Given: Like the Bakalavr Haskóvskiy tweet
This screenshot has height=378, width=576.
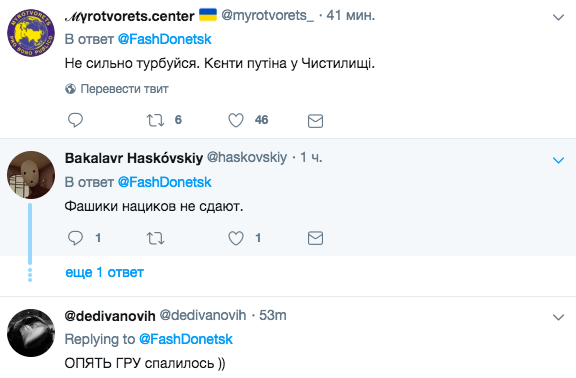Looking at the screenshot, I should point(236,238).
